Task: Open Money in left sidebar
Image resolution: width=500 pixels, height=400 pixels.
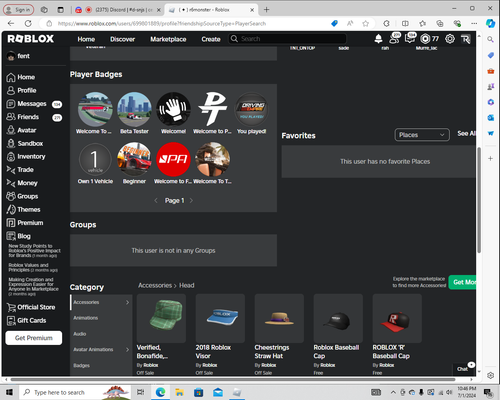Action: click(x=22, y=183)
